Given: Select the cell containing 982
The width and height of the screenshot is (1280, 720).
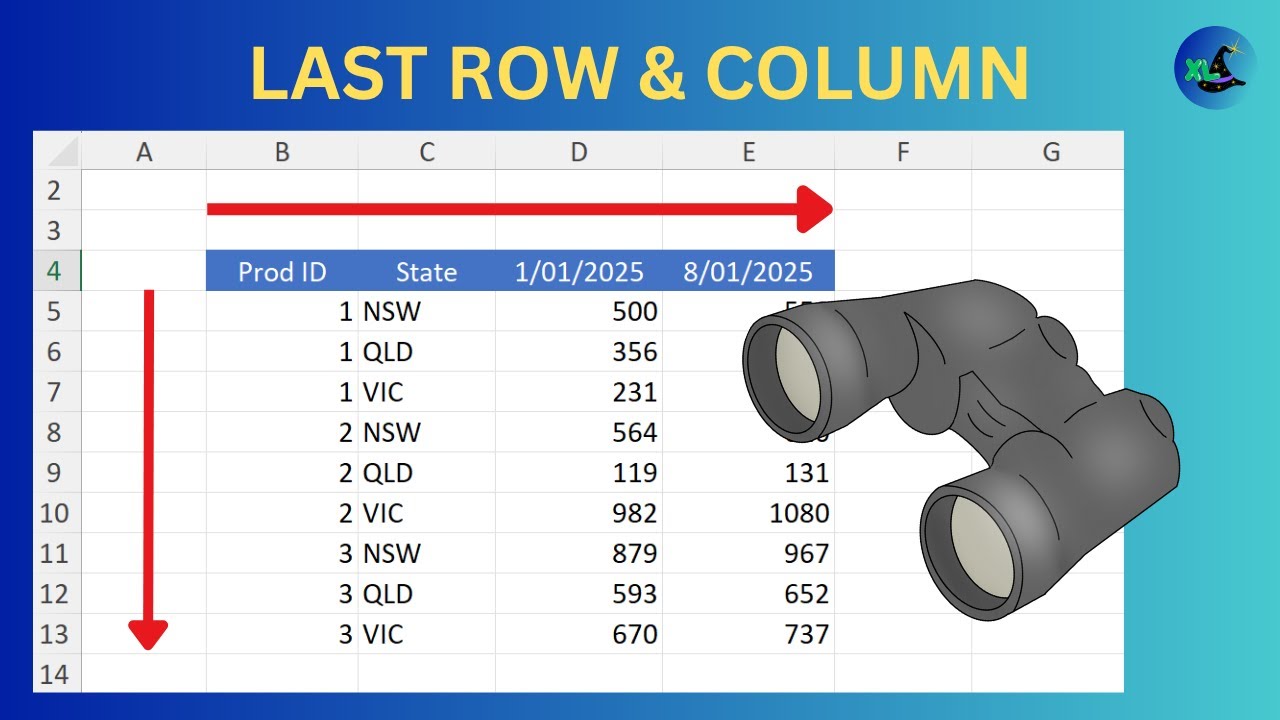Looking at the screenshot, I should pos(579,513).
